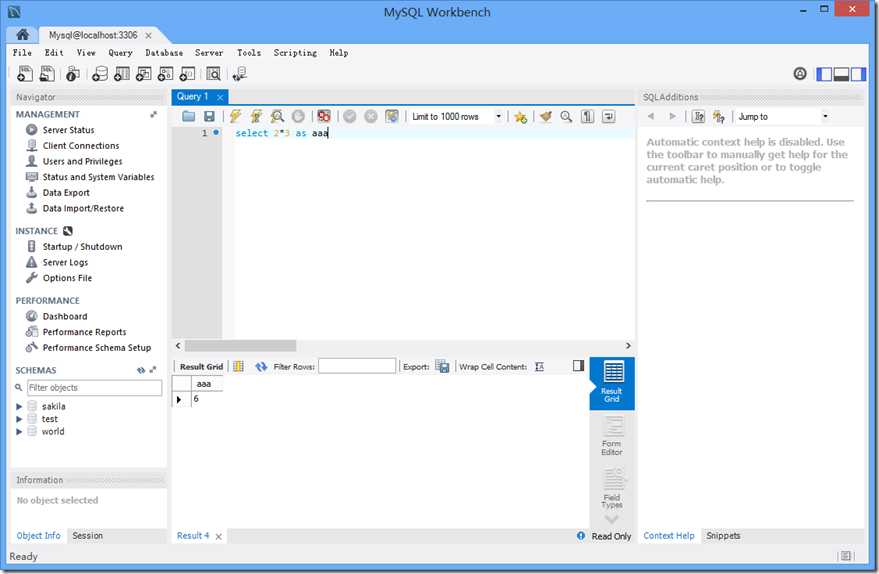
Task: Expand the test schema
Action: [19, 419]
